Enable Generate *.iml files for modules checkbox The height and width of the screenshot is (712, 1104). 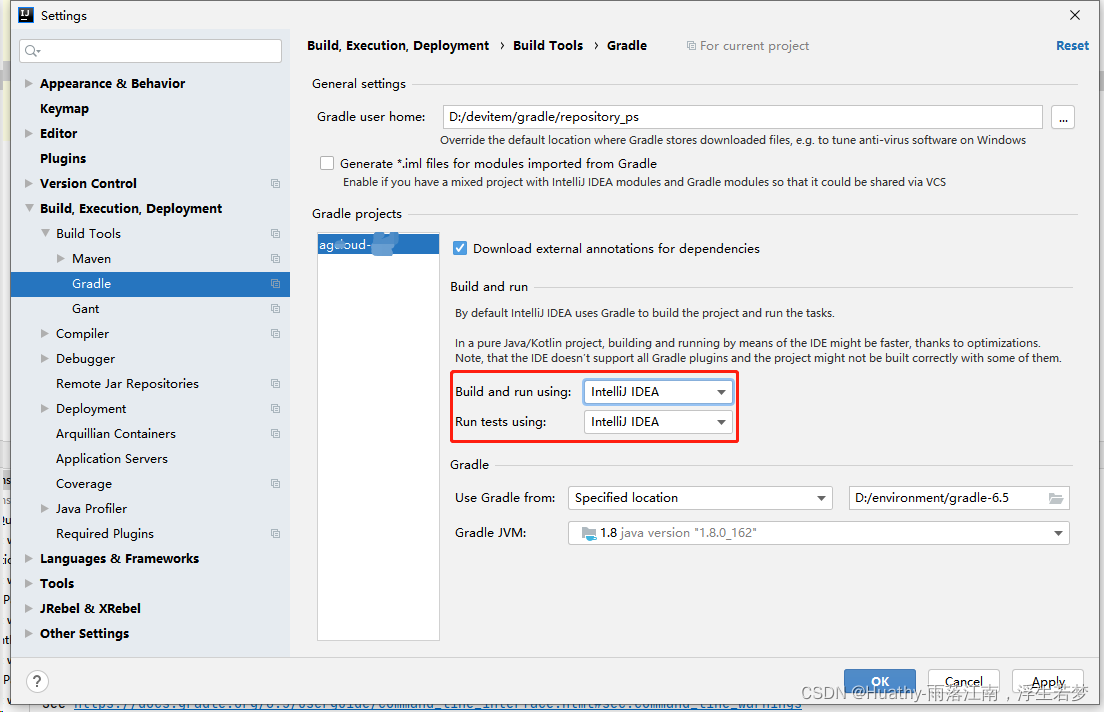click(327, 163)
